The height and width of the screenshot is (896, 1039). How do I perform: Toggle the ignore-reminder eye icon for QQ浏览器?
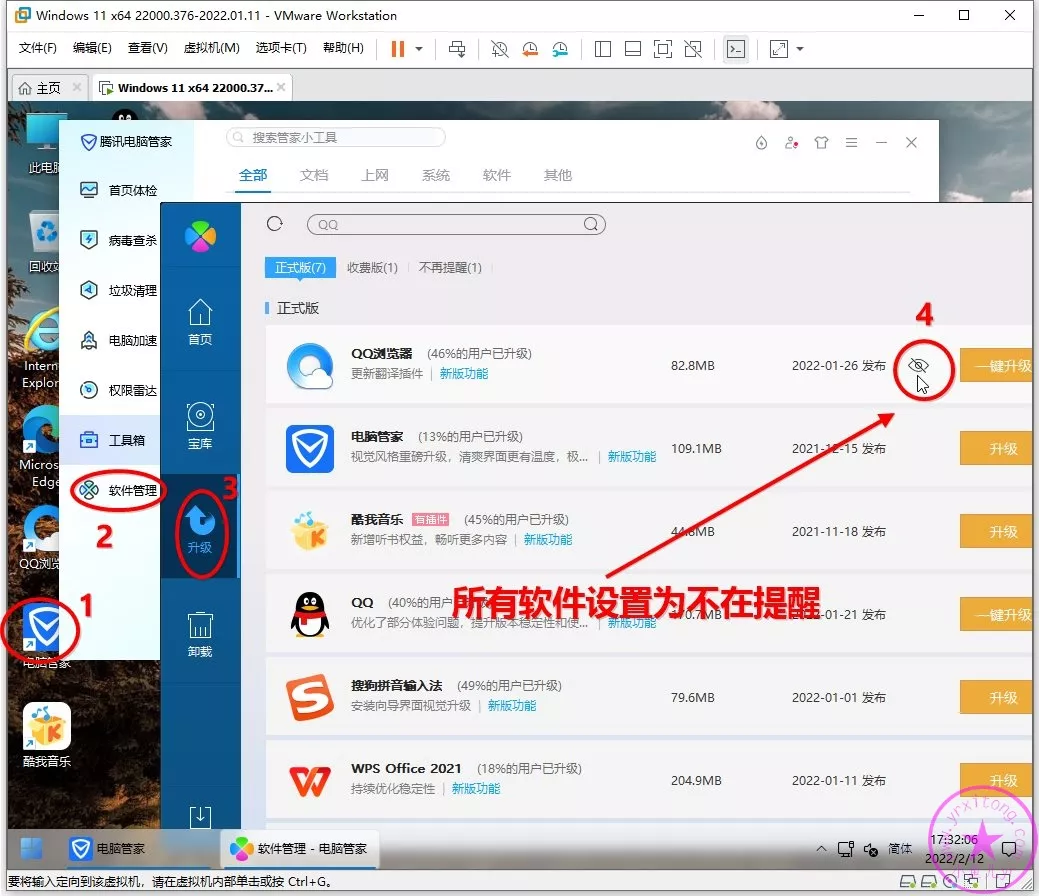pos(918,366)
